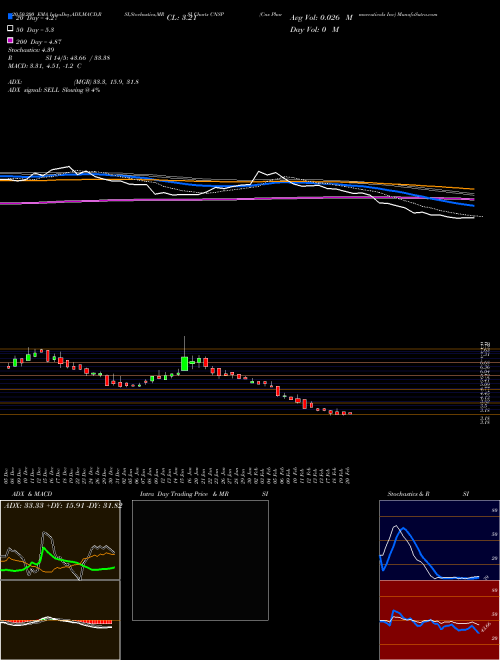The width and height of the screenshot is (500, 660).
Task: Select the '50 Day = 5.3' legend text
Action: click(x=35, y=30)
